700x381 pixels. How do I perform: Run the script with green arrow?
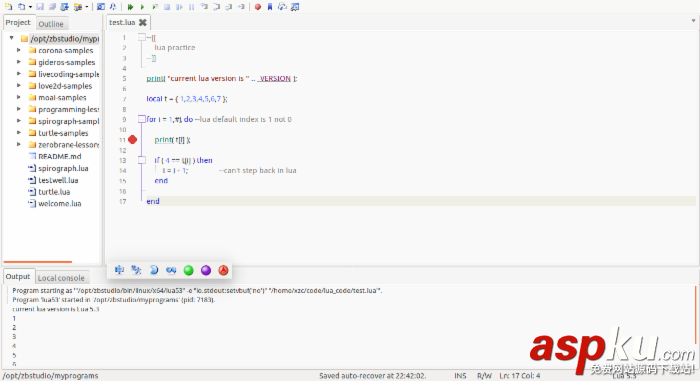tap(142, 7)
